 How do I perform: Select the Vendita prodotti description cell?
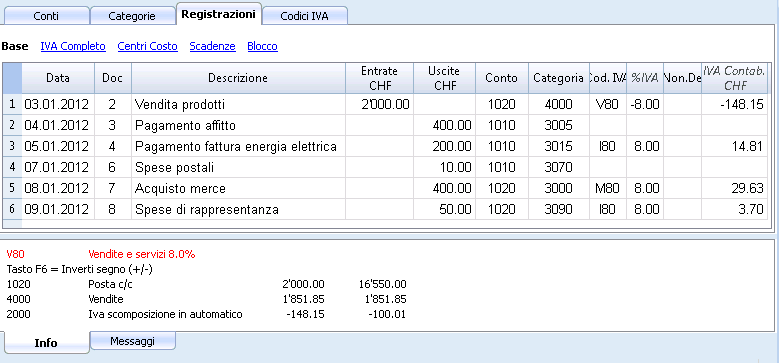pos(238,104)
